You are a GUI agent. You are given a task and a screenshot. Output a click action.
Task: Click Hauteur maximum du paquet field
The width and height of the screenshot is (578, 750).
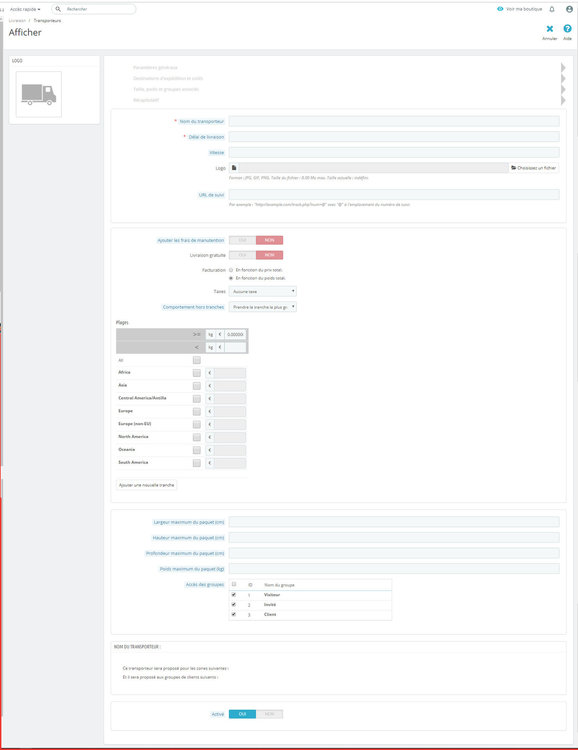[x=394, y=538]
